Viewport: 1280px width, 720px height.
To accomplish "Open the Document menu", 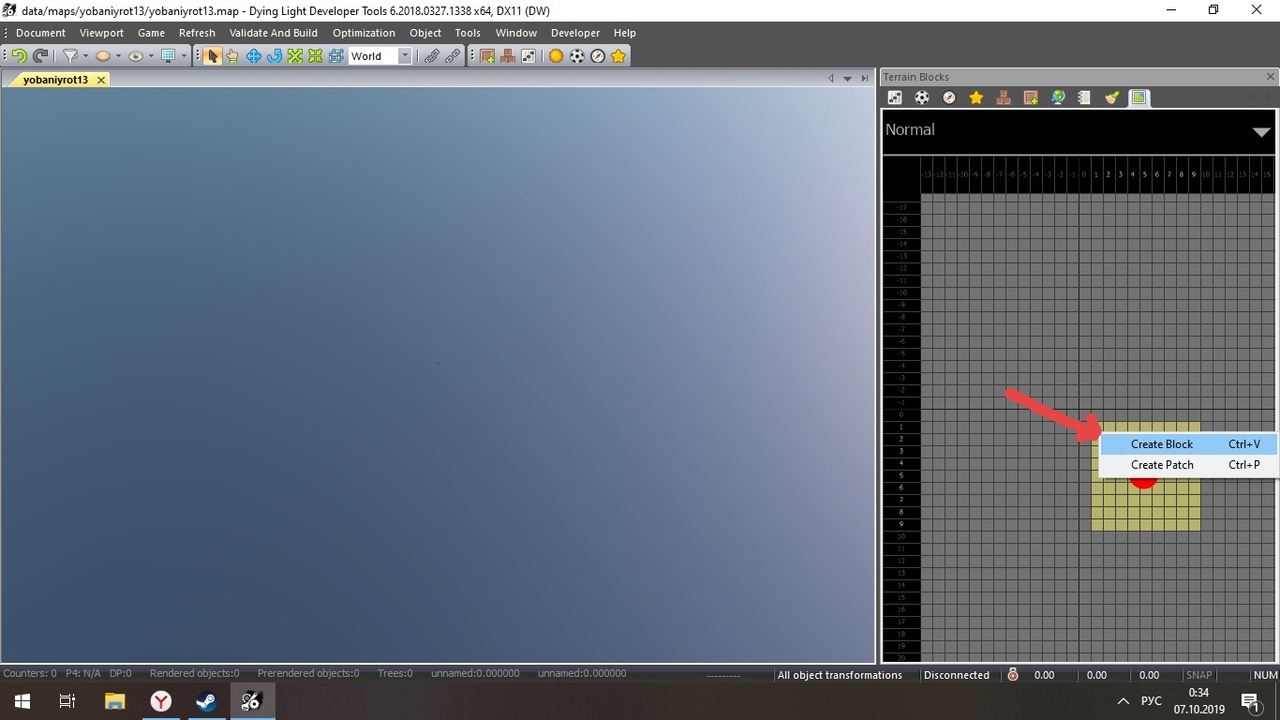I will pos(41,33).
